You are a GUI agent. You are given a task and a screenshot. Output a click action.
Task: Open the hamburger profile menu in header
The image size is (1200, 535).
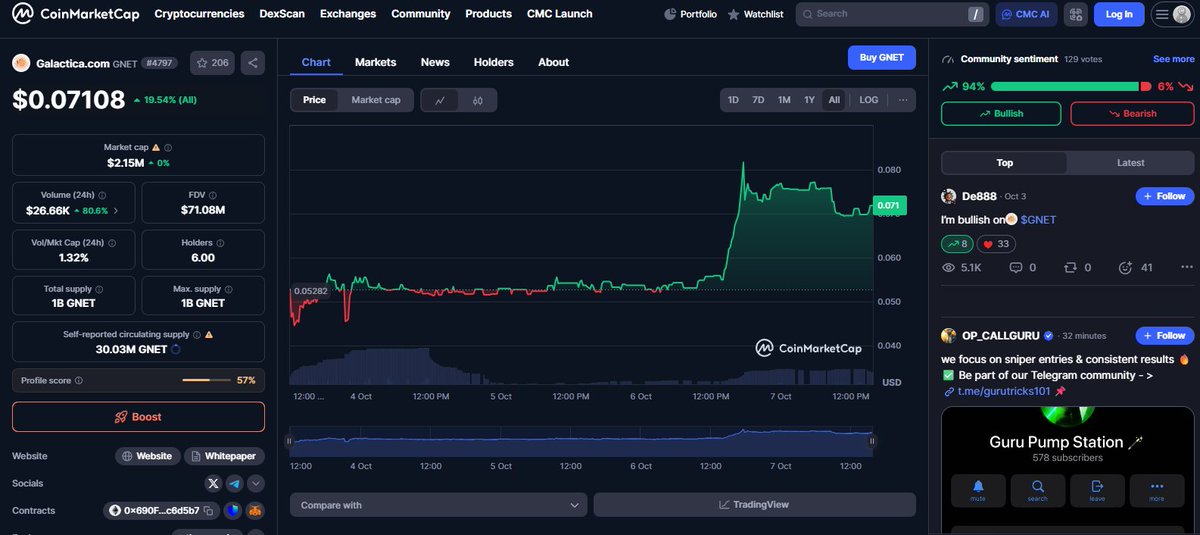point(1172,14)
